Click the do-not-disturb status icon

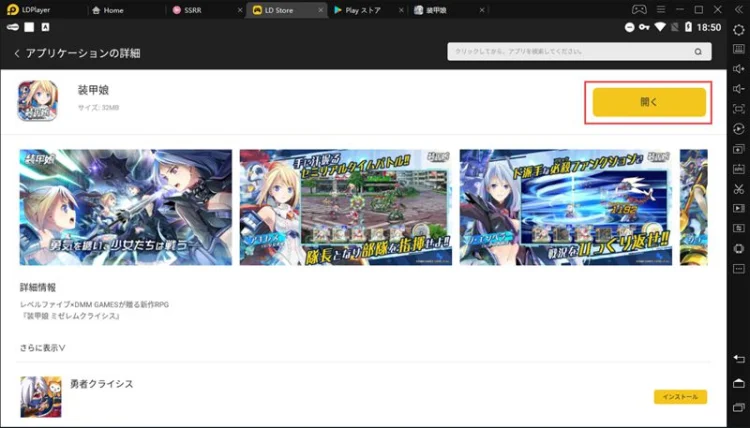[x=629, y=27]
